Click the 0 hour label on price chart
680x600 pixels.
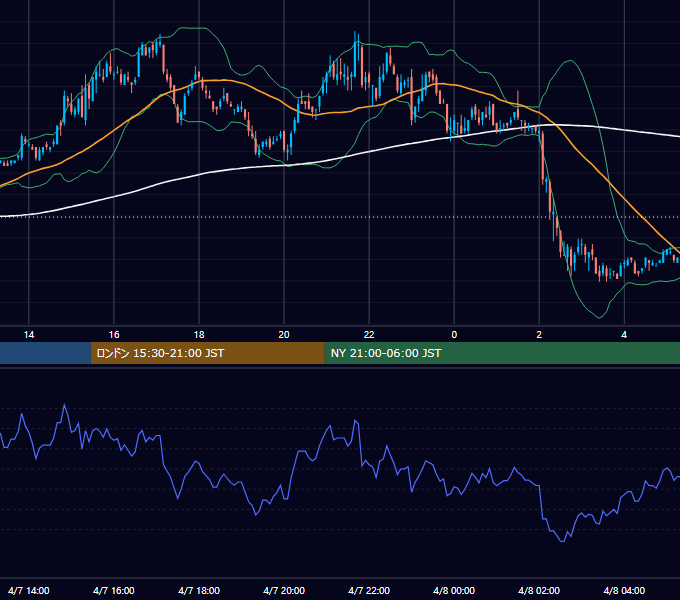click(x=454, y=335)
